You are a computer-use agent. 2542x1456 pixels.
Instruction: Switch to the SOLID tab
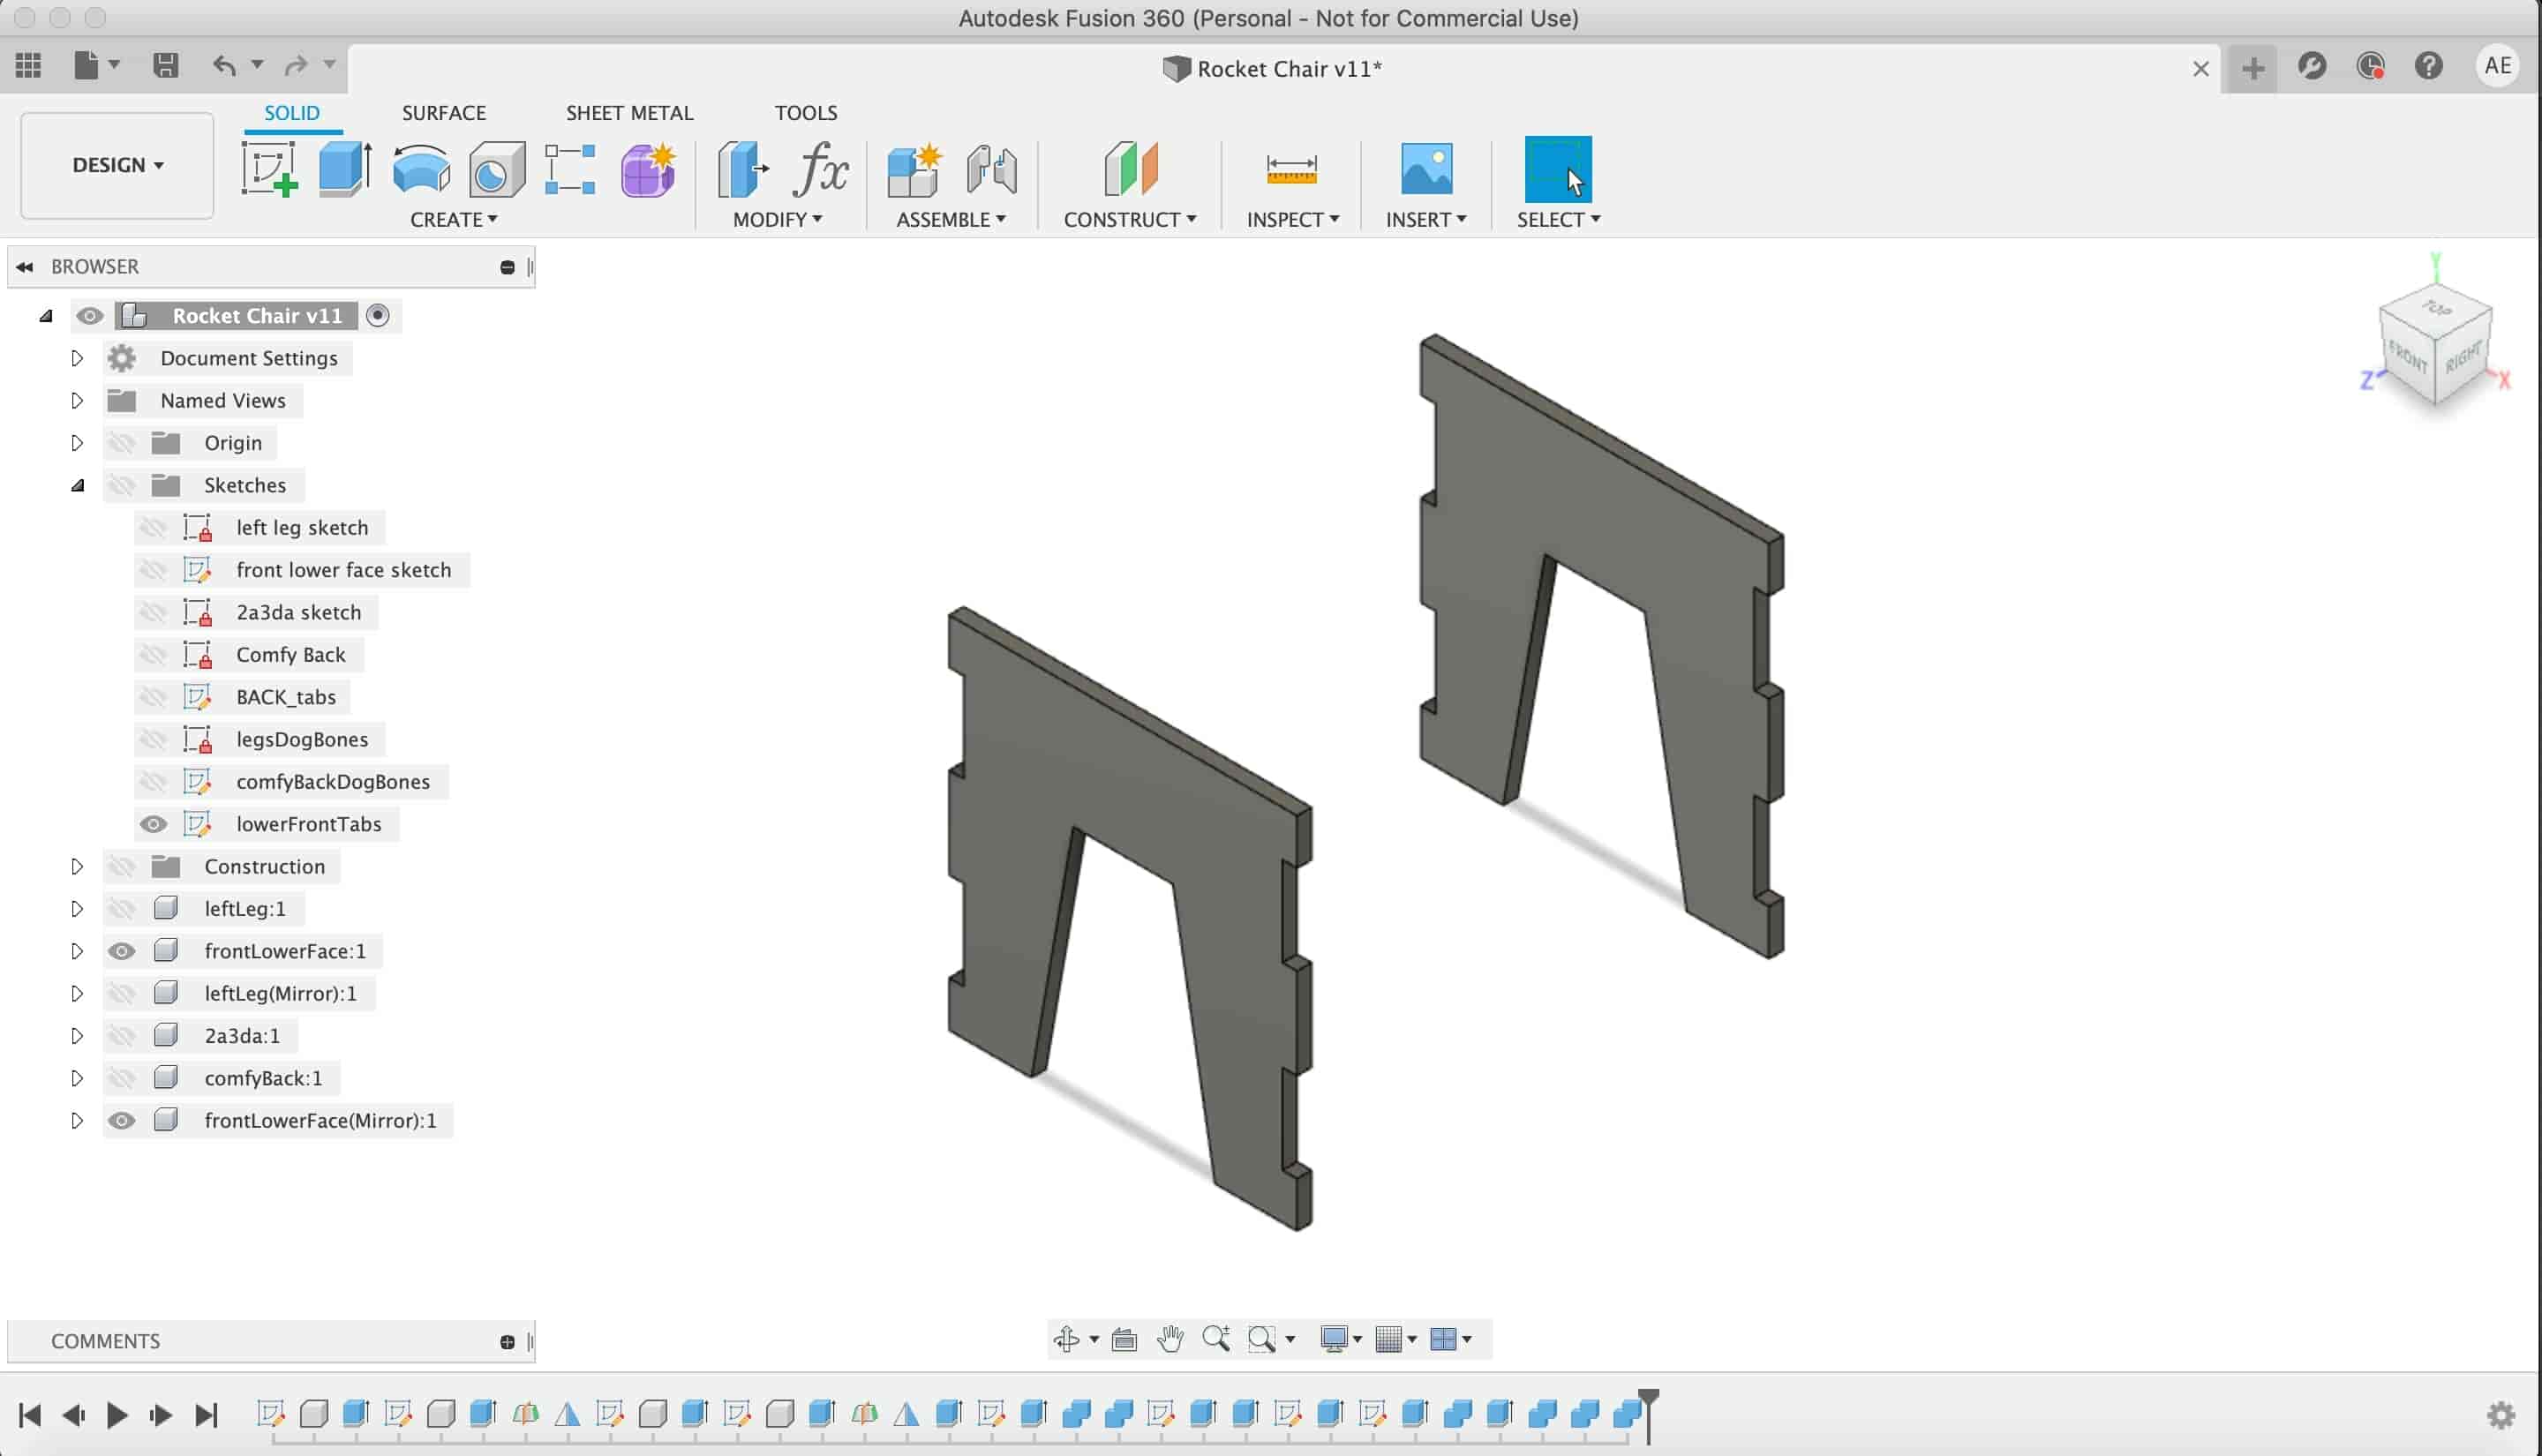click(x=291, y=113)
